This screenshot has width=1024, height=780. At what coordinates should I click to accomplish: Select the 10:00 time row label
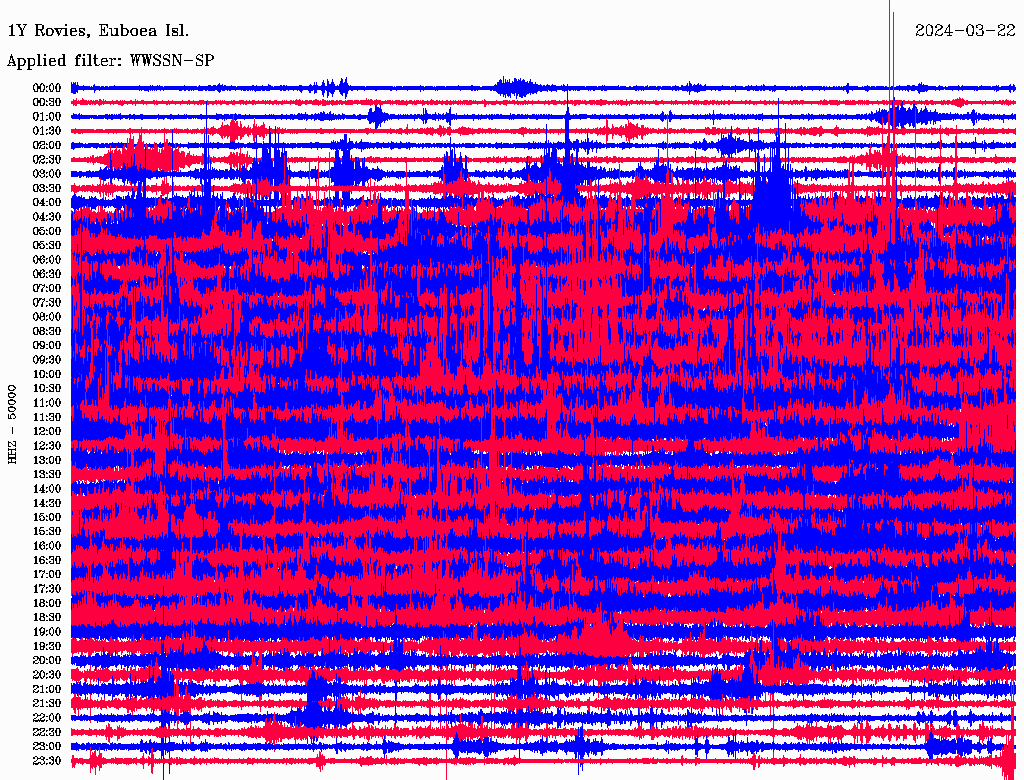click(x=47, y=374)
